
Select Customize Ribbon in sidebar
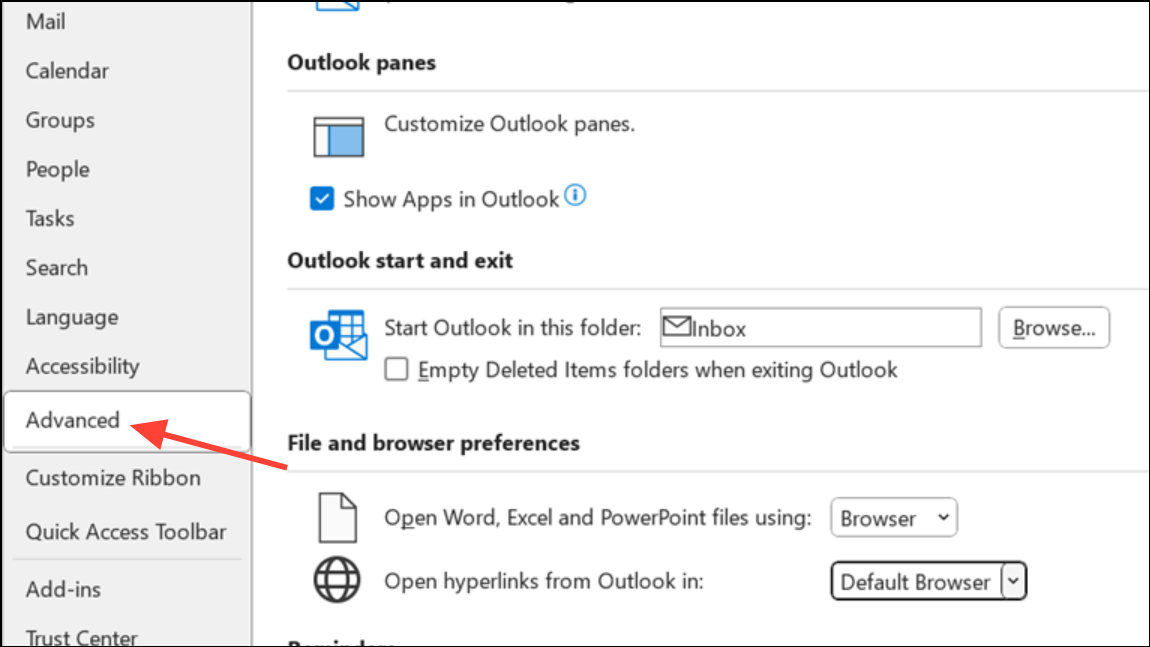113,478
